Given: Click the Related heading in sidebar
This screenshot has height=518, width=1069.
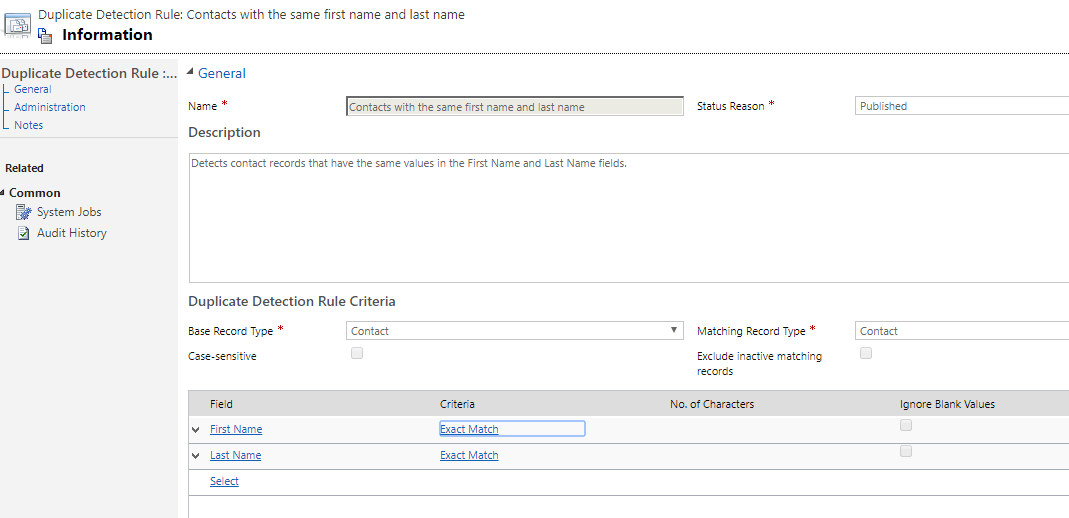Looking at the screenshot, I should tap(24, 168).
